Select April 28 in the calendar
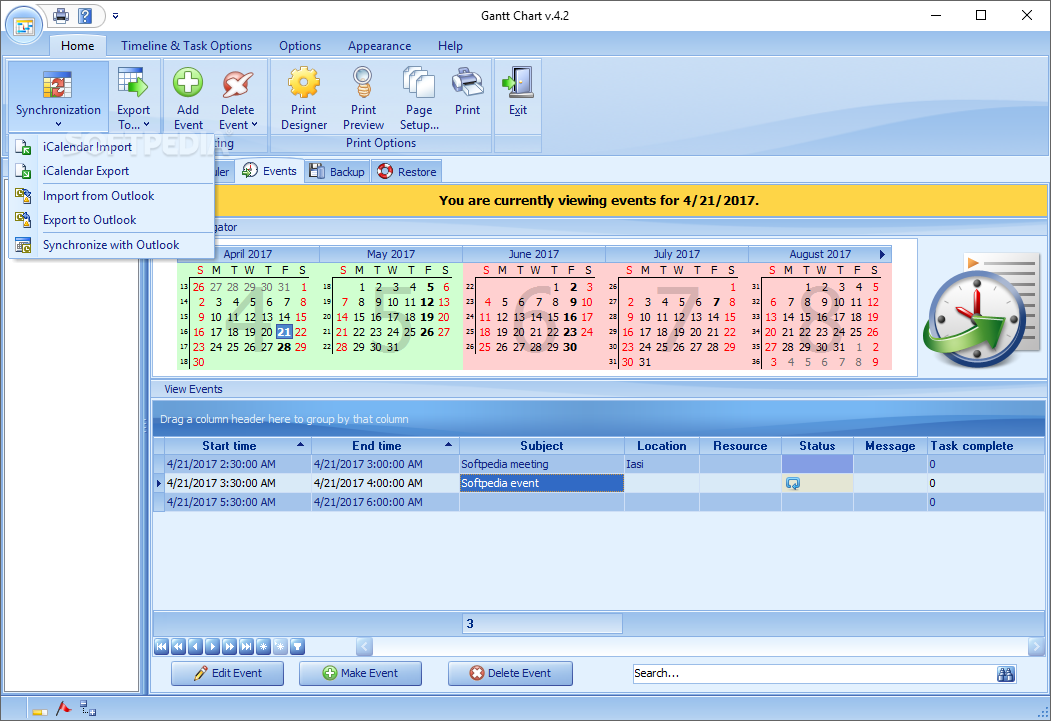This screenshot has width=1051, height=721. point(284,347)
